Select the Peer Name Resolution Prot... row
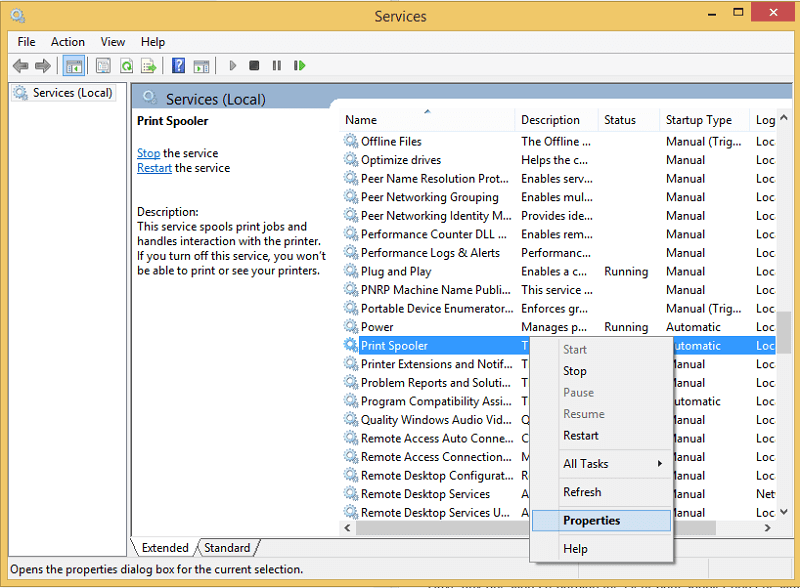Screen dimensions: 800x588 point(559,179)
